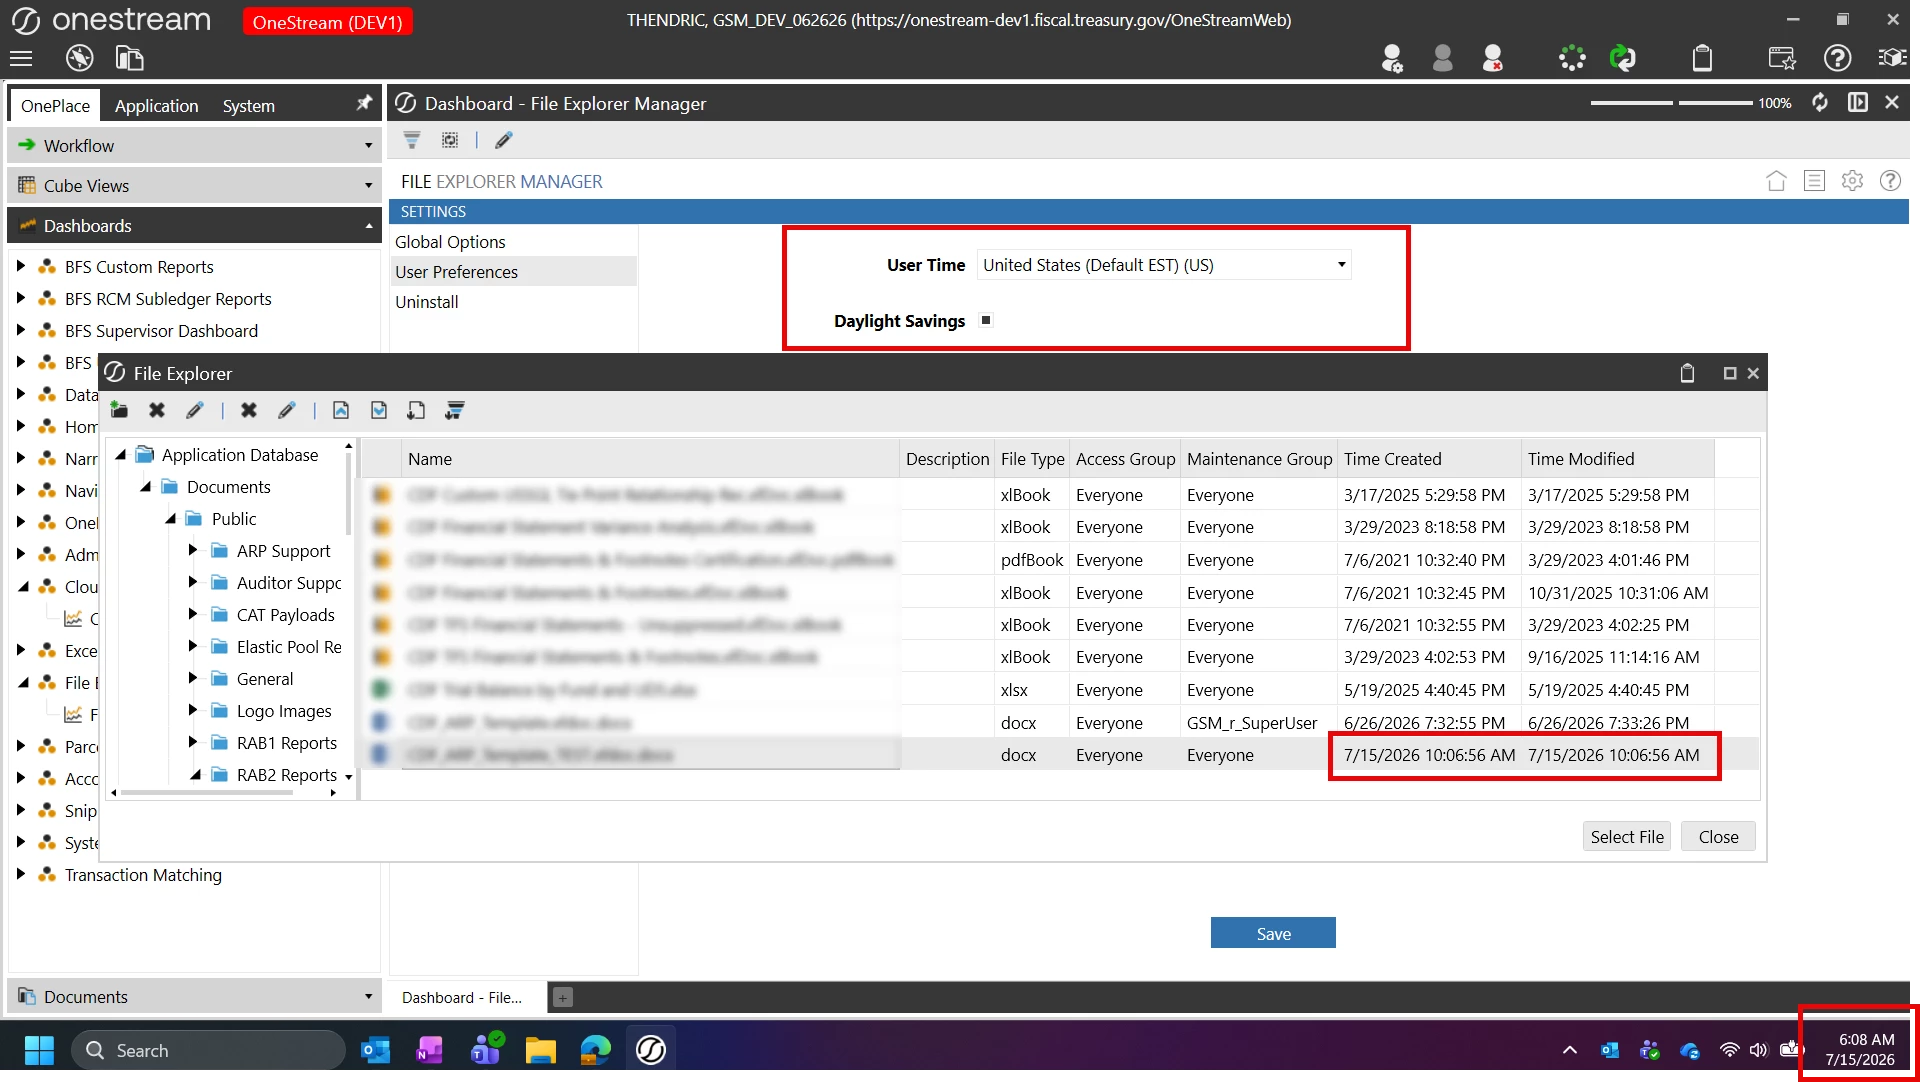The width and height of the screenshot is (1920, 1082).
Task: Open the File Explorer Manager help icon
Action: click(x=1890, y=181)
